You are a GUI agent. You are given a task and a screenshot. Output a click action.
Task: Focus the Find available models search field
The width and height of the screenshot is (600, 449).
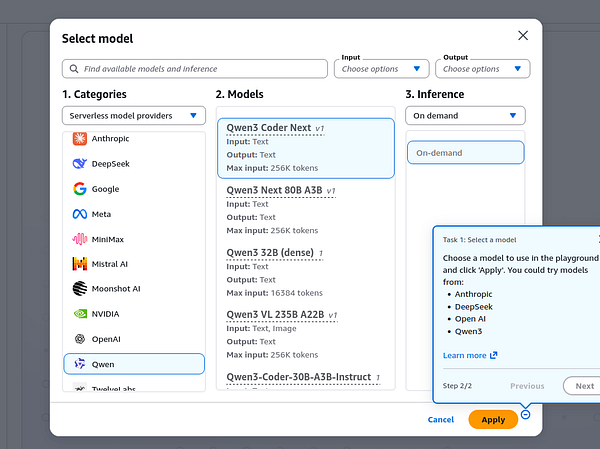(194, 69)
